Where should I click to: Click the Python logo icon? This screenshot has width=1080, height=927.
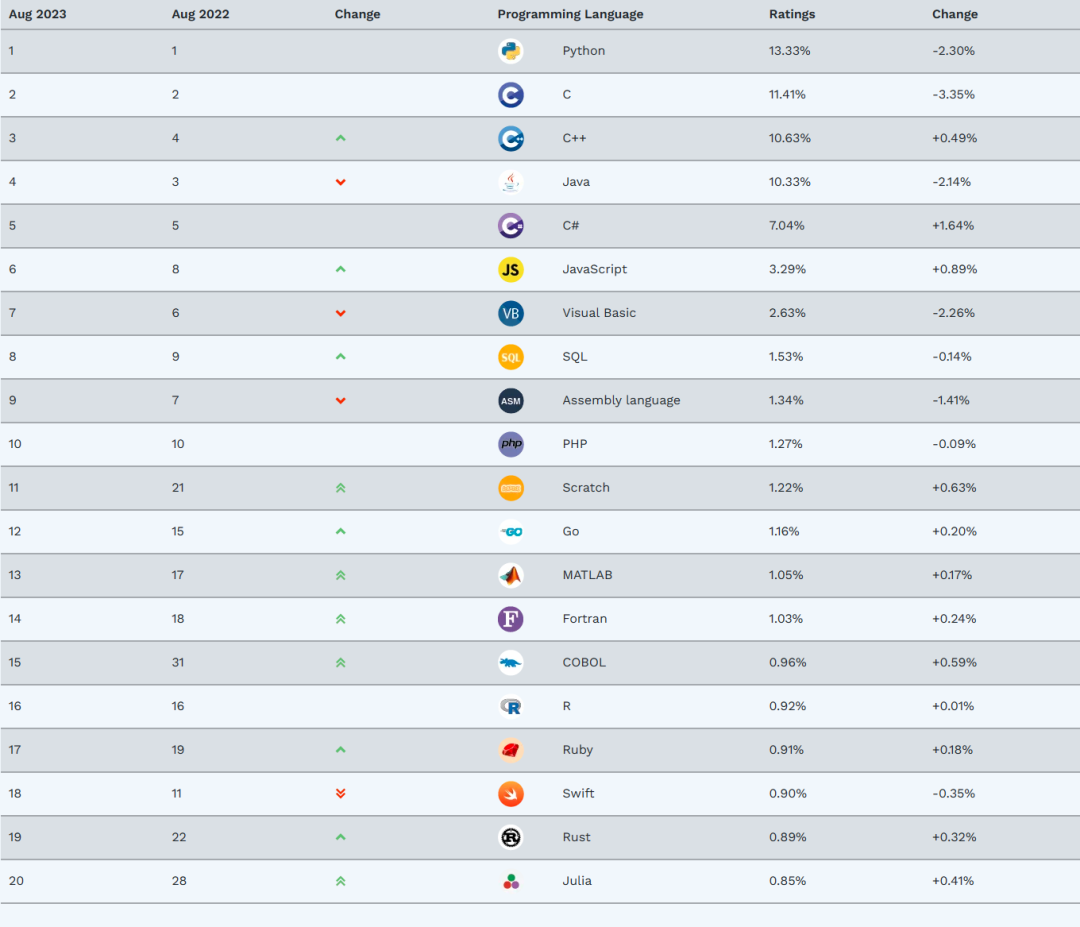510,51
